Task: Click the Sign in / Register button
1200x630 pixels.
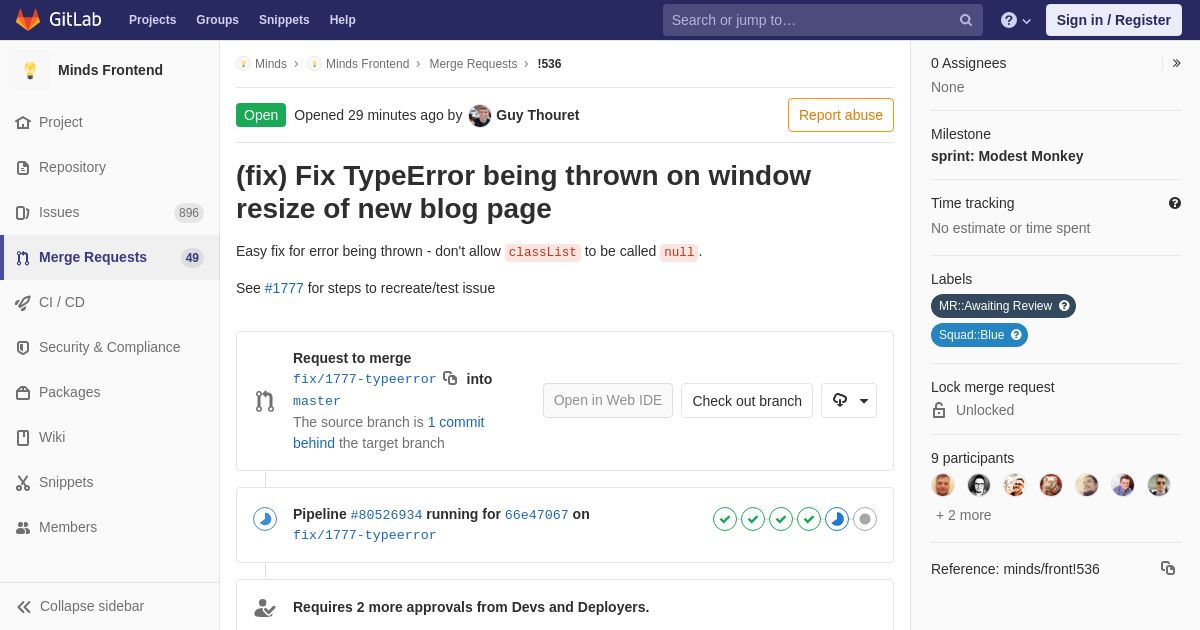Action: [x=1114, y=20]
